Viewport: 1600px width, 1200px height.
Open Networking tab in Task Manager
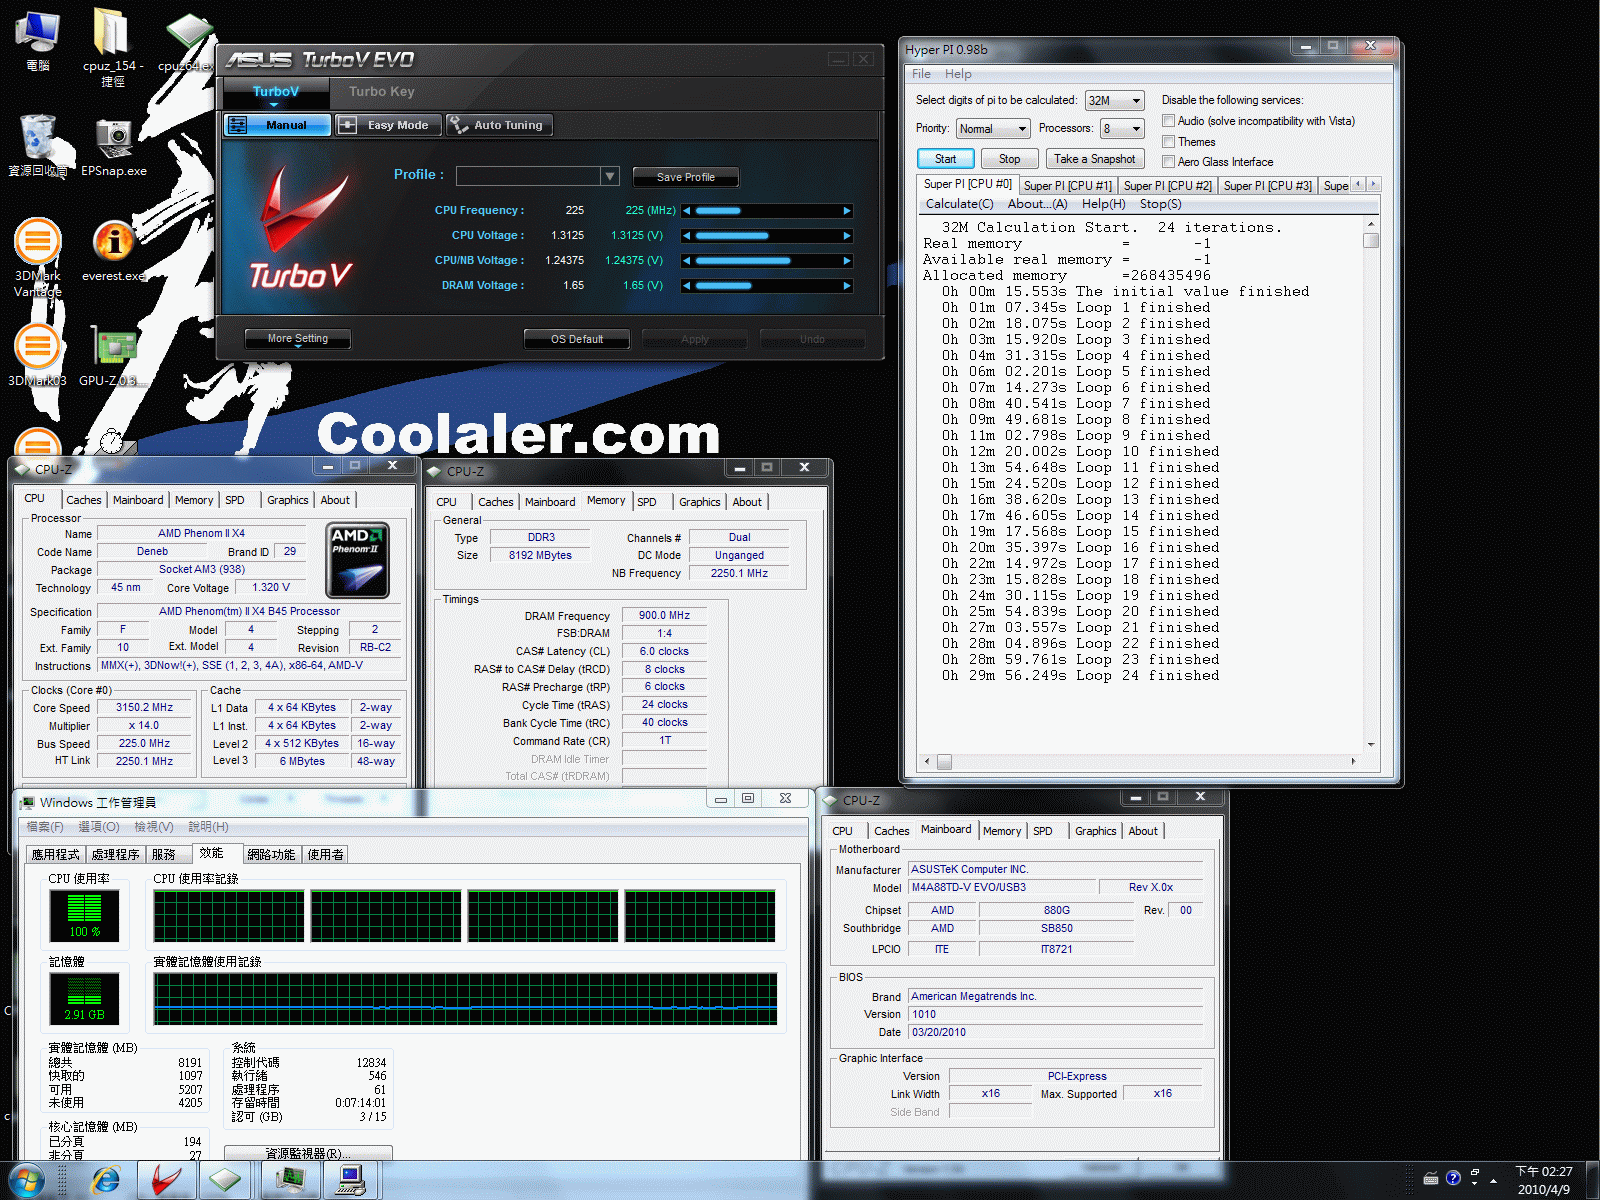271,854
